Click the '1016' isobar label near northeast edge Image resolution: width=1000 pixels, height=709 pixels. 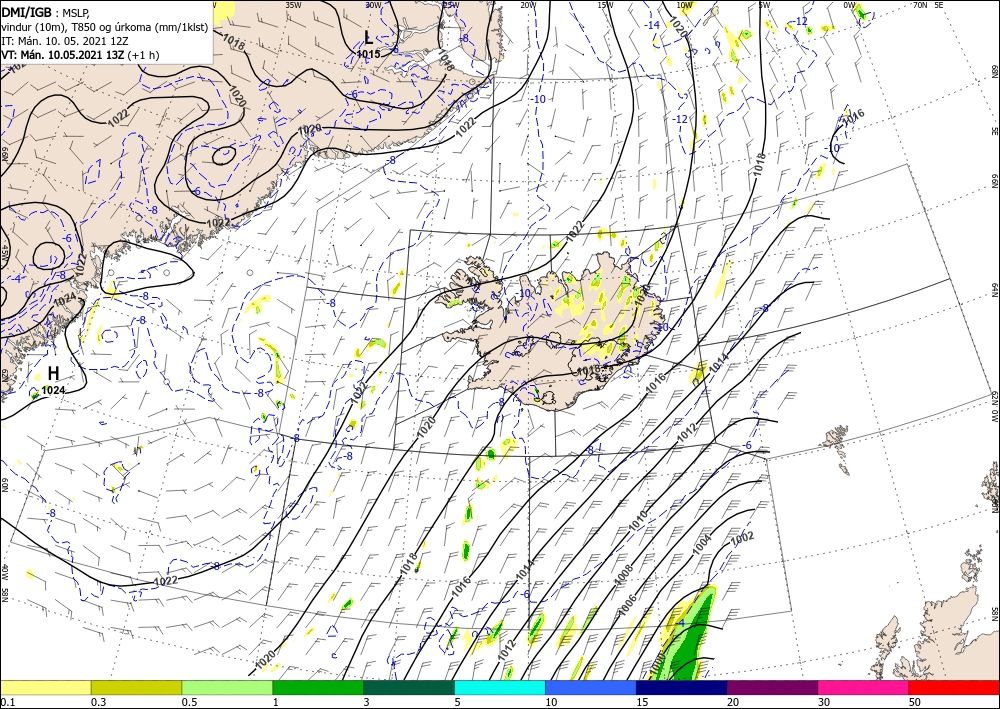click(x=853, y=117)
